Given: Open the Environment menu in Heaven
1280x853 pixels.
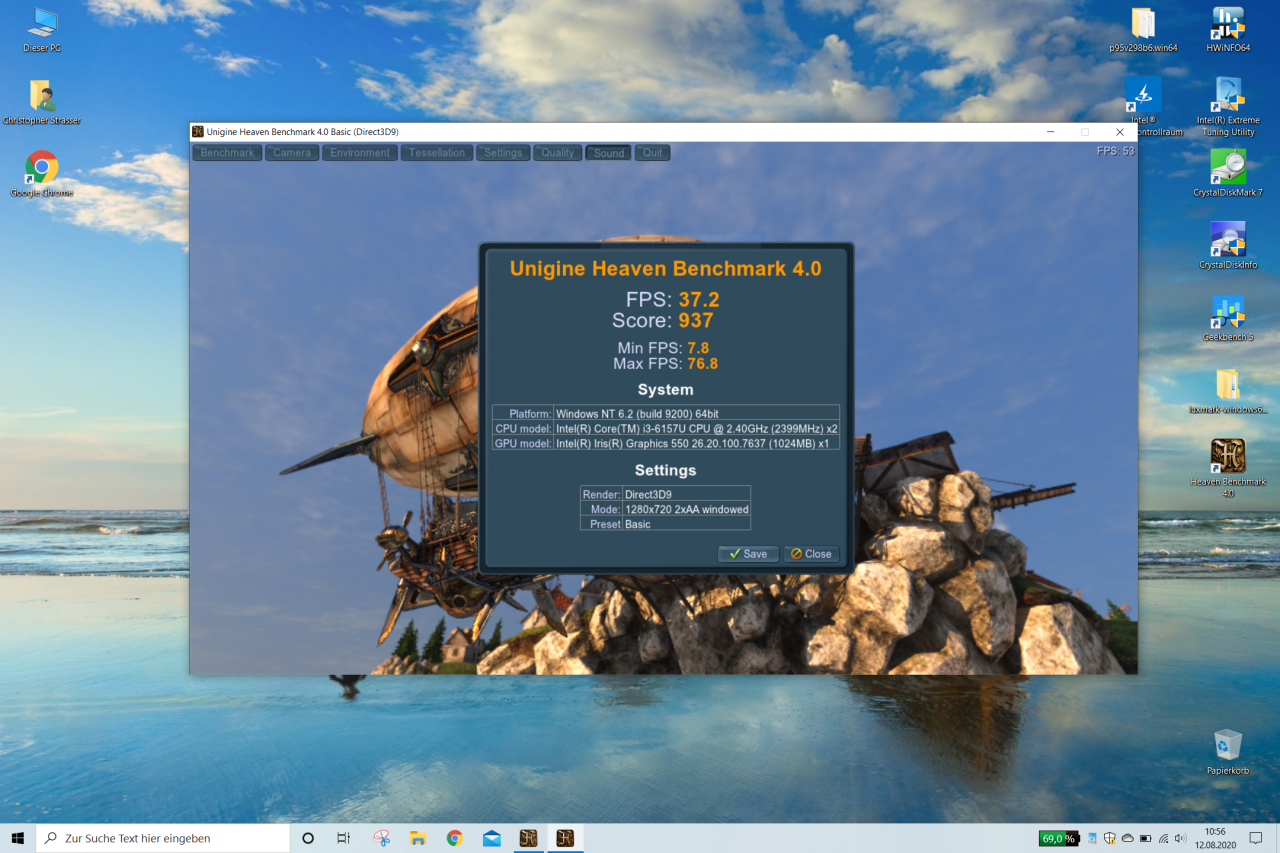Looking at the screenshot, I should tap(360, 153).
